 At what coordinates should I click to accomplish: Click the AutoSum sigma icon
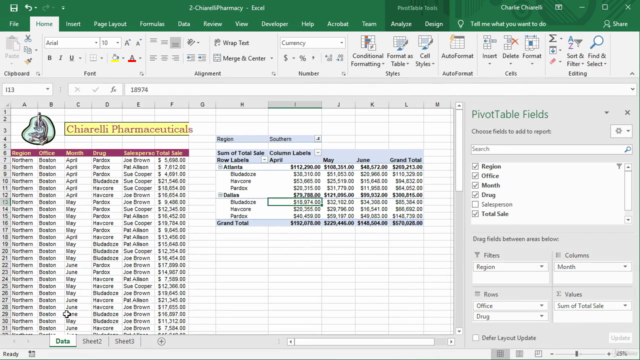(x=553, y=38)
